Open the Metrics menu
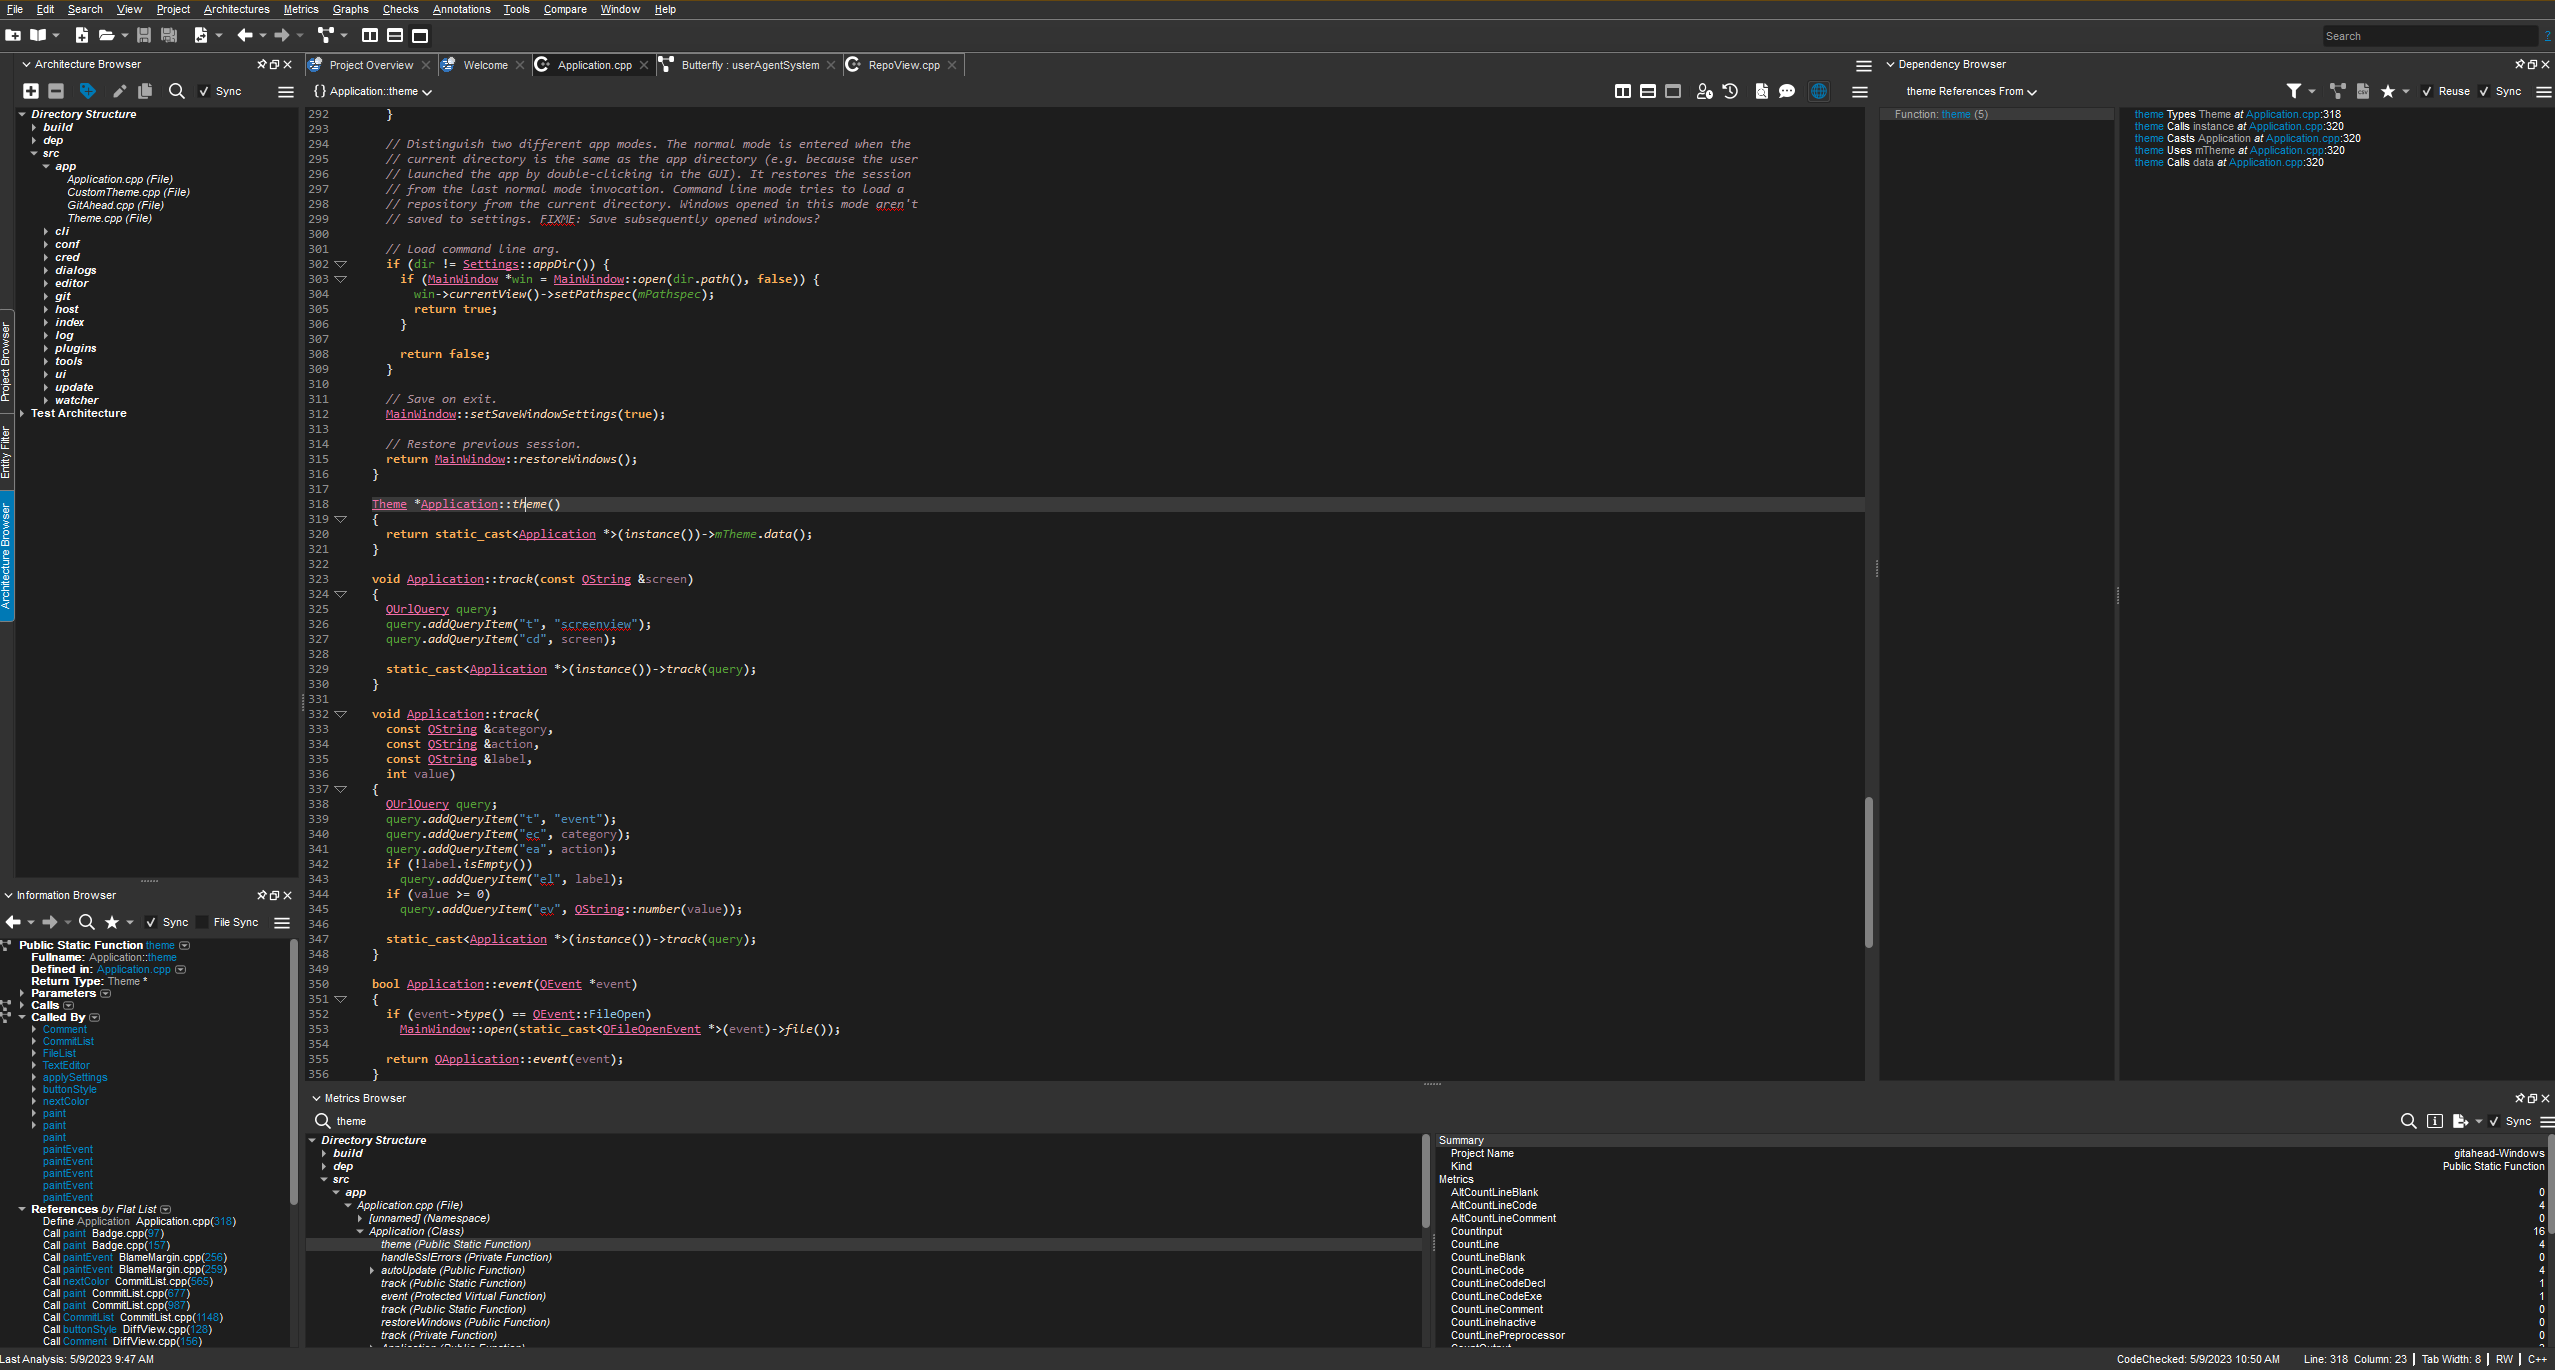2555x1370 pixels. (x=301, y=9)
